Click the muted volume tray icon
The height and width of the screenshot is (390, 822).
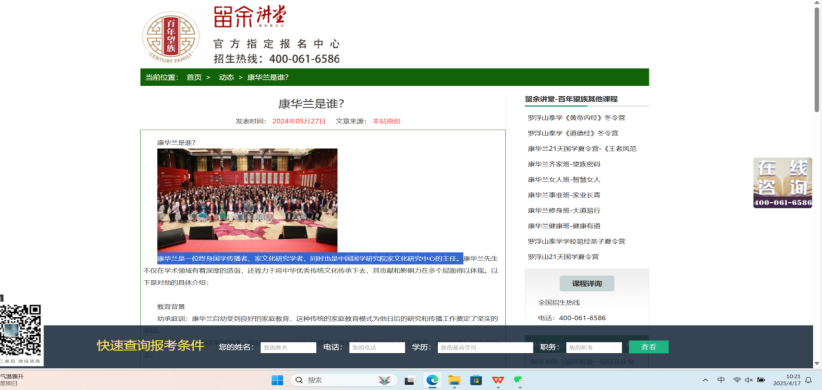[749, 380]
